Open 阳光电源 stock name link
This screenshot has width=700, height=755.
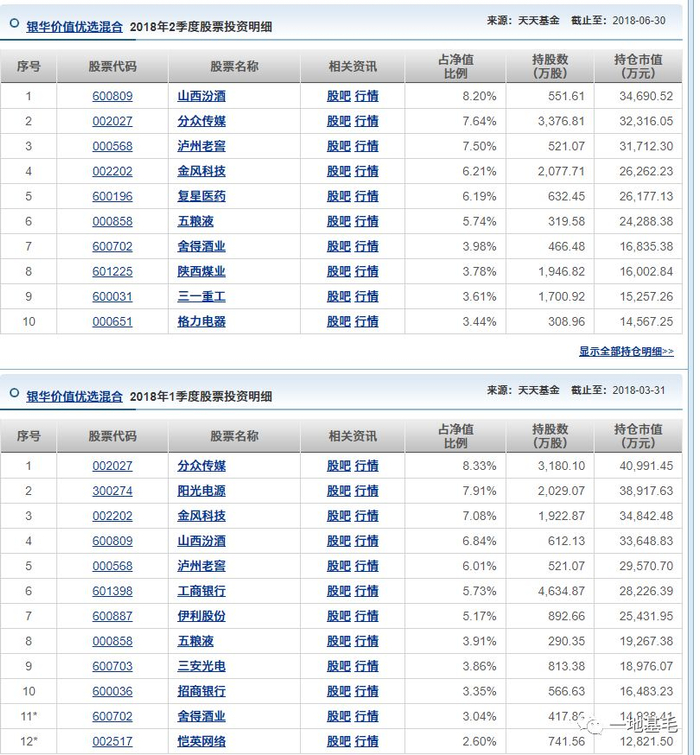coord(201,491)
